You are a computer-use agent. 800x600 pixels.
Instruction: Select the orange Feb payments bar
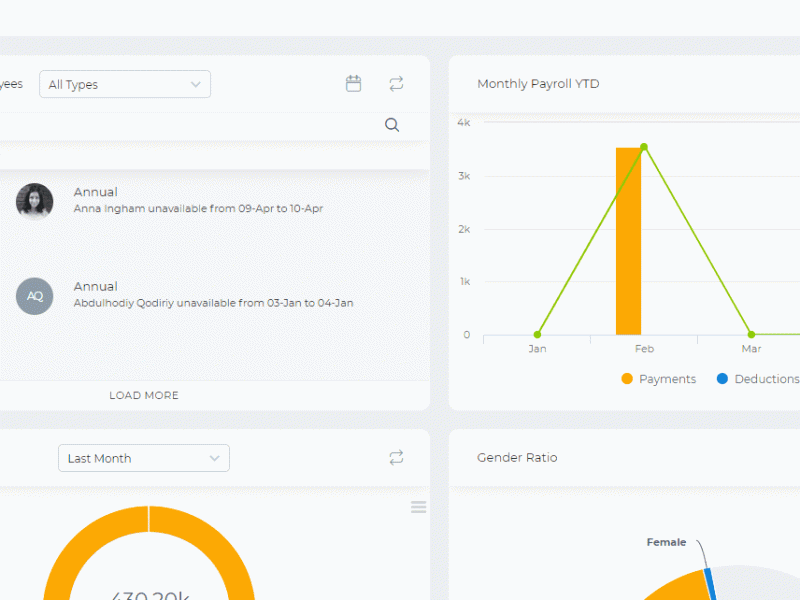pos(628,241)
